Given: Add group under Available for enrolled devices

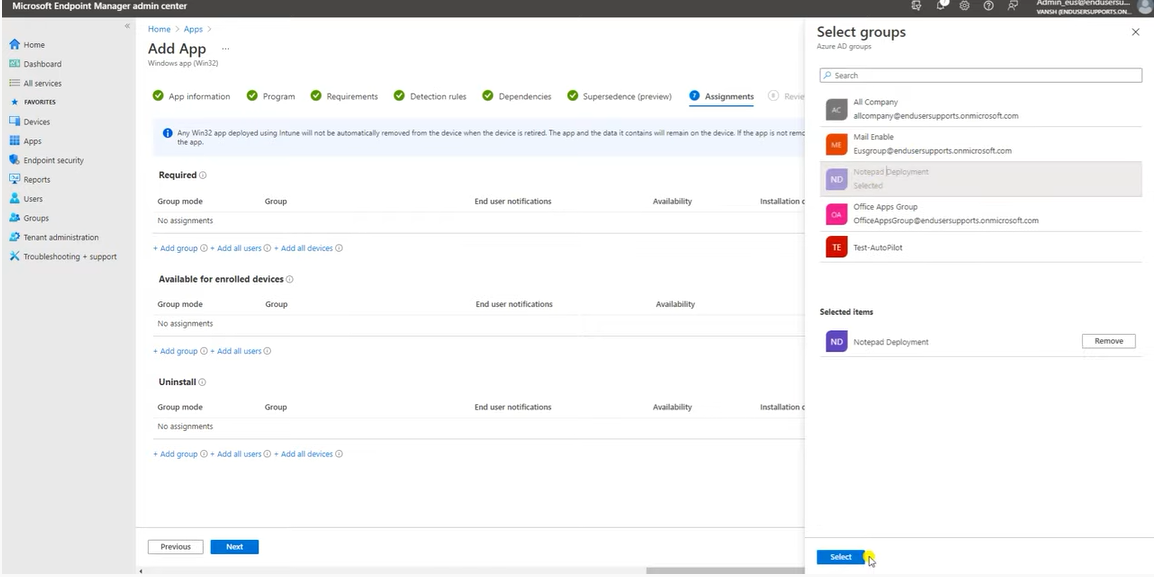Looking at the screenshot, I should (x=175, y=352).
